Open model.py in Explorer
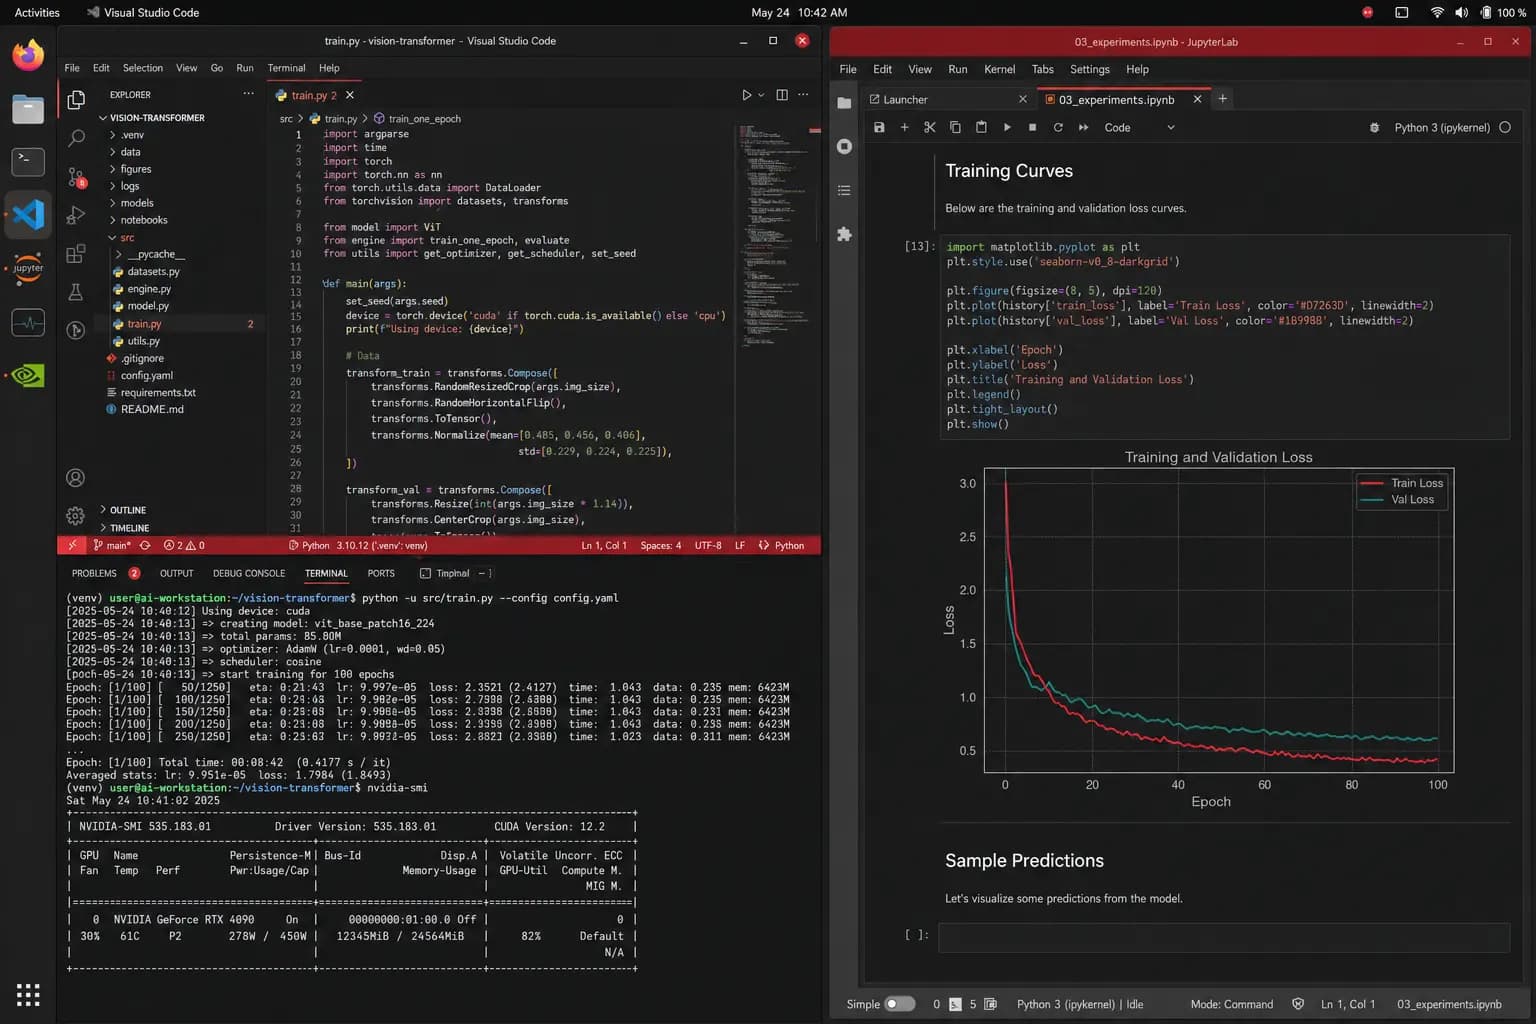Viewport: 1536px width, 1024px height. [148, 306]
